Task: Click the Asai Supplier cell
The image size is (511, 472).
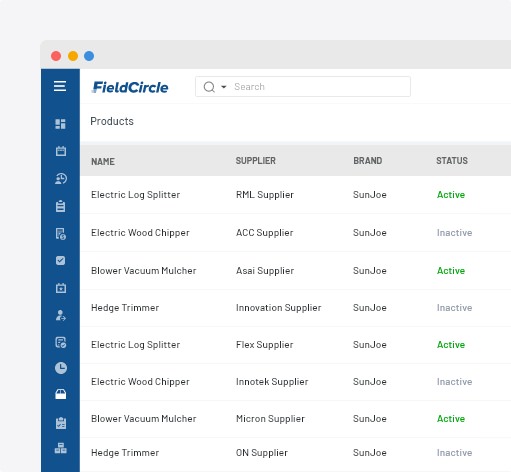Action: tap(265, 271)
